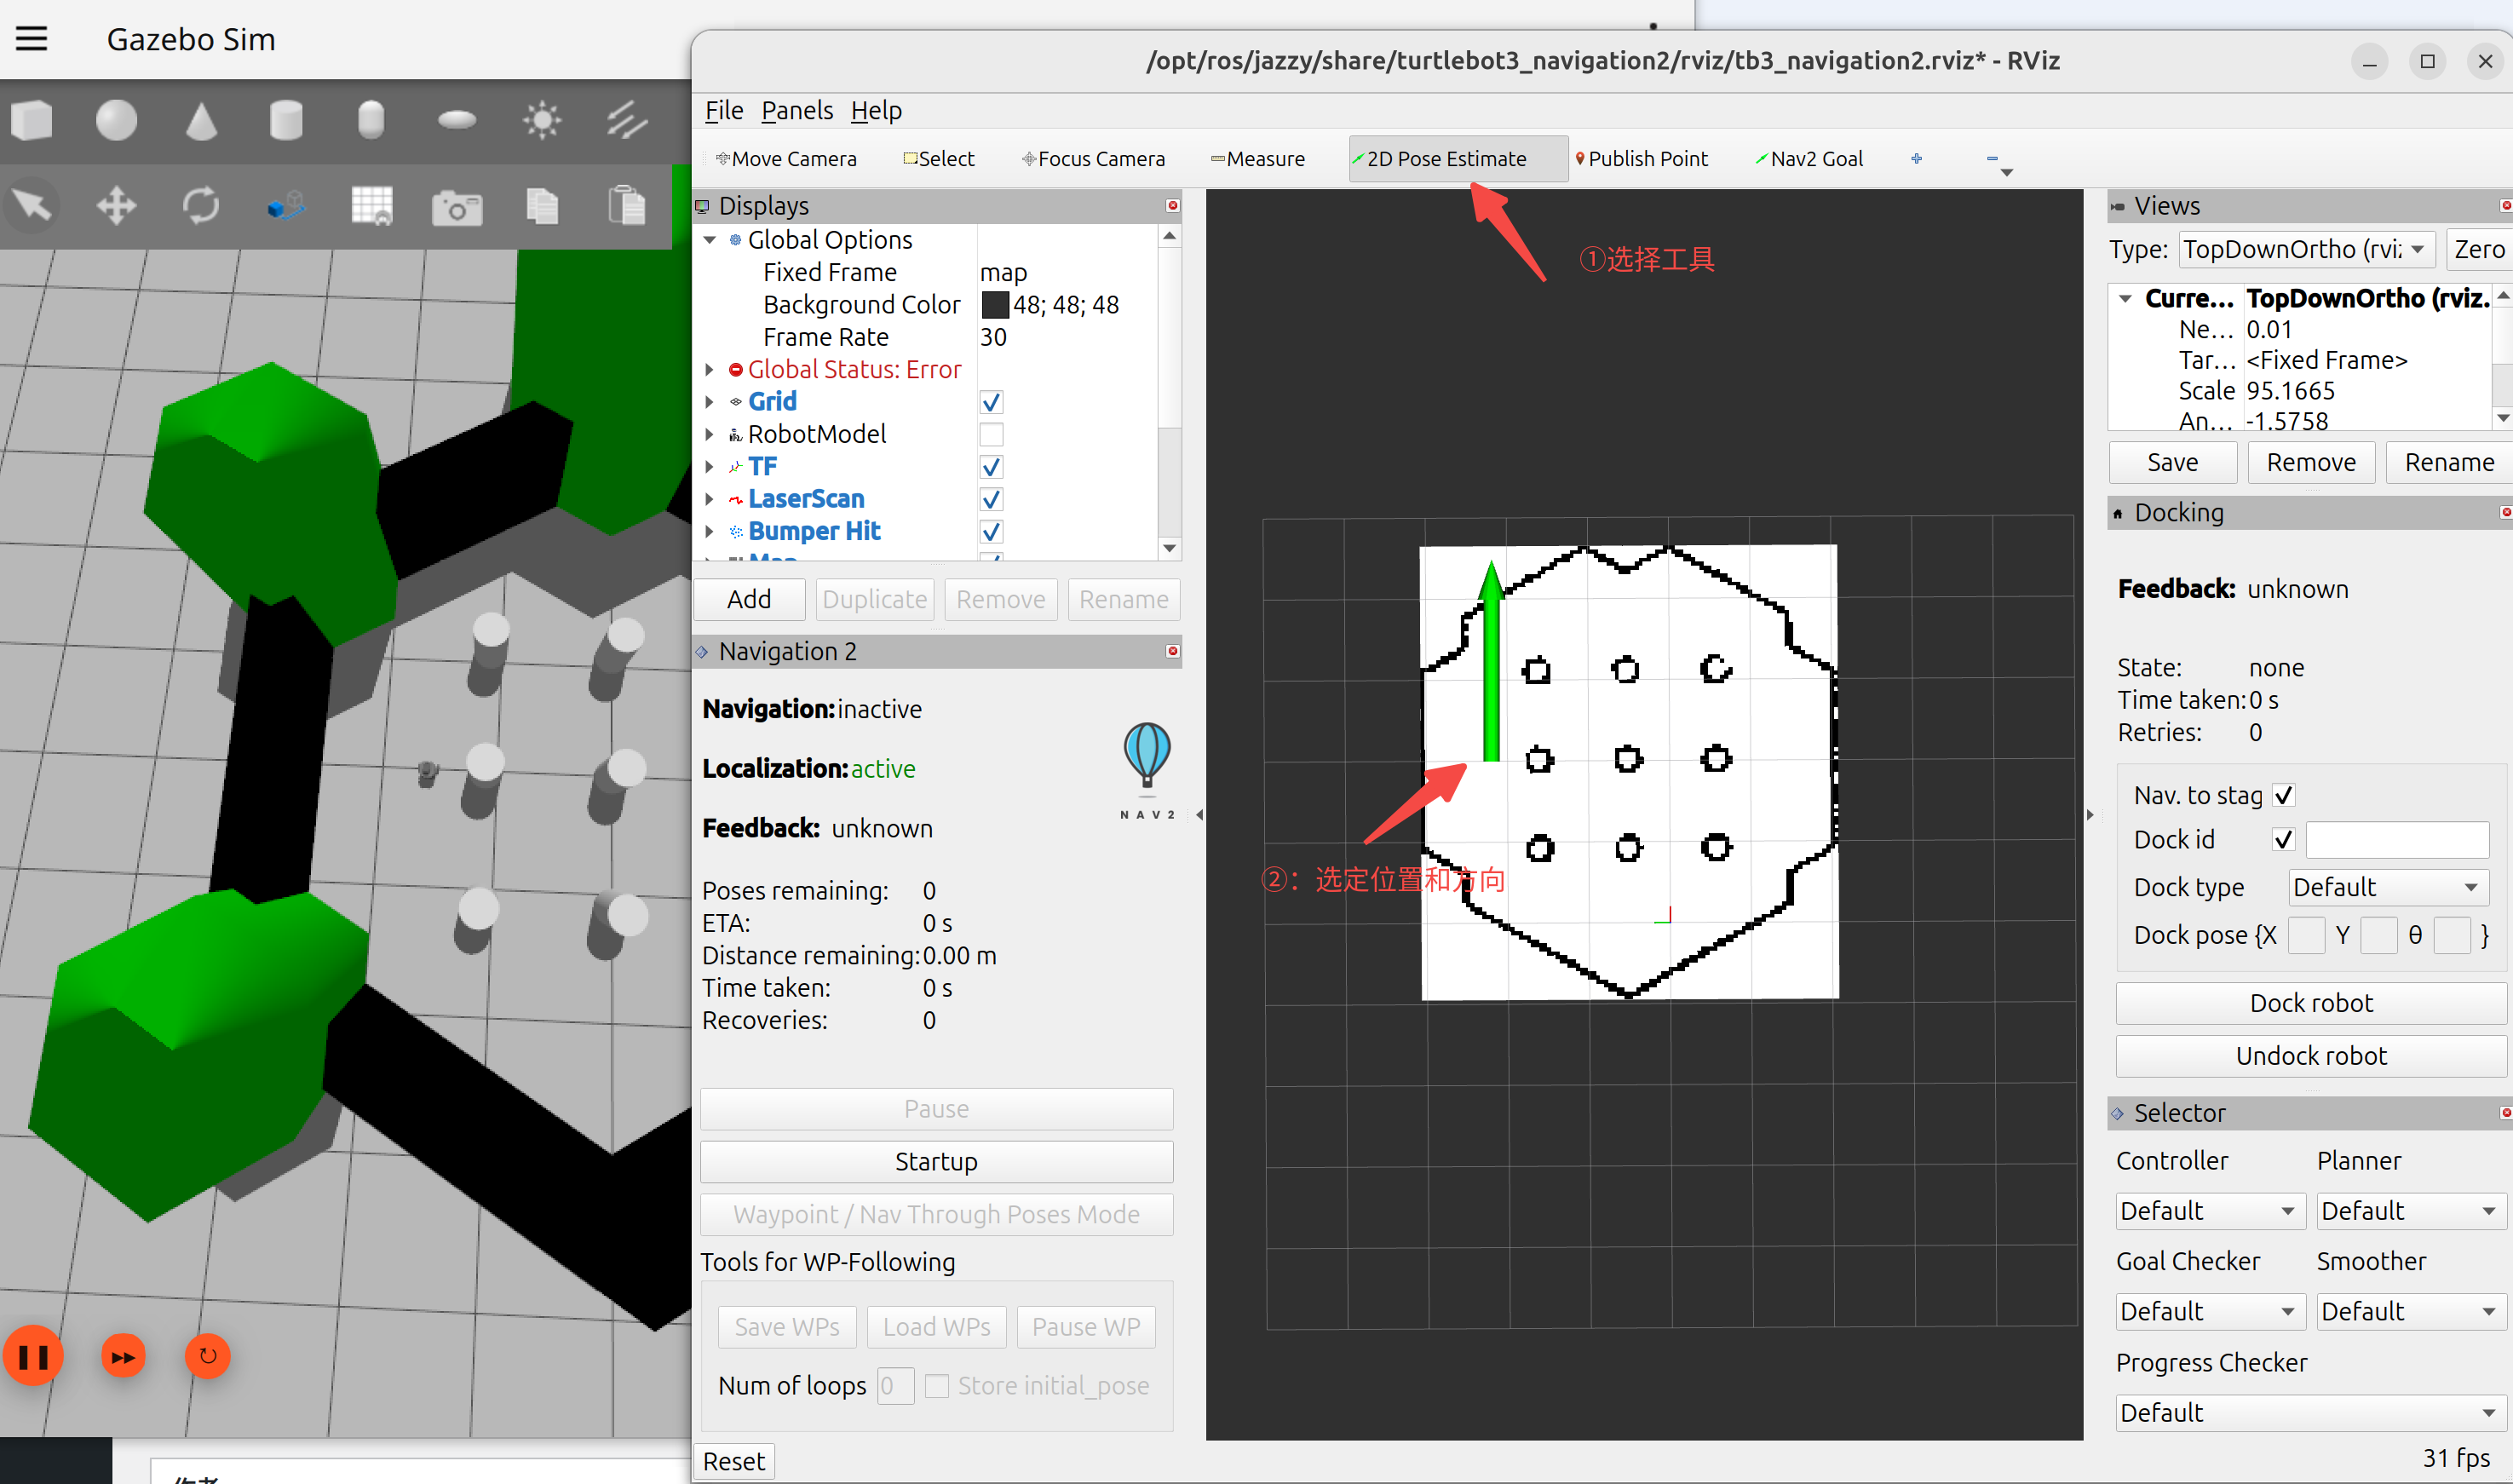2513x1484 pixels.
Task: Activate Focus Camera tool
Action: pos(1093,159)
